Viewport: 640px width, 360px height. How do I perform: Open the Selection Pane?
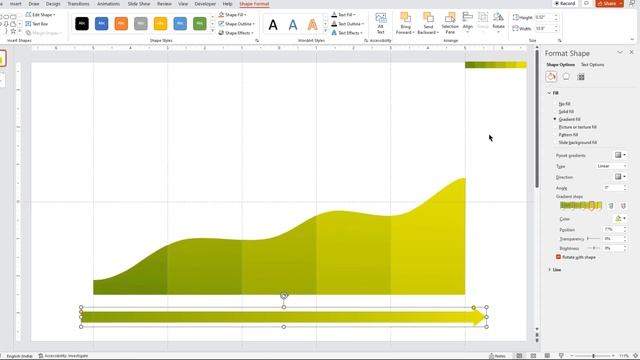pyautogui.click(x=450, y=23)
